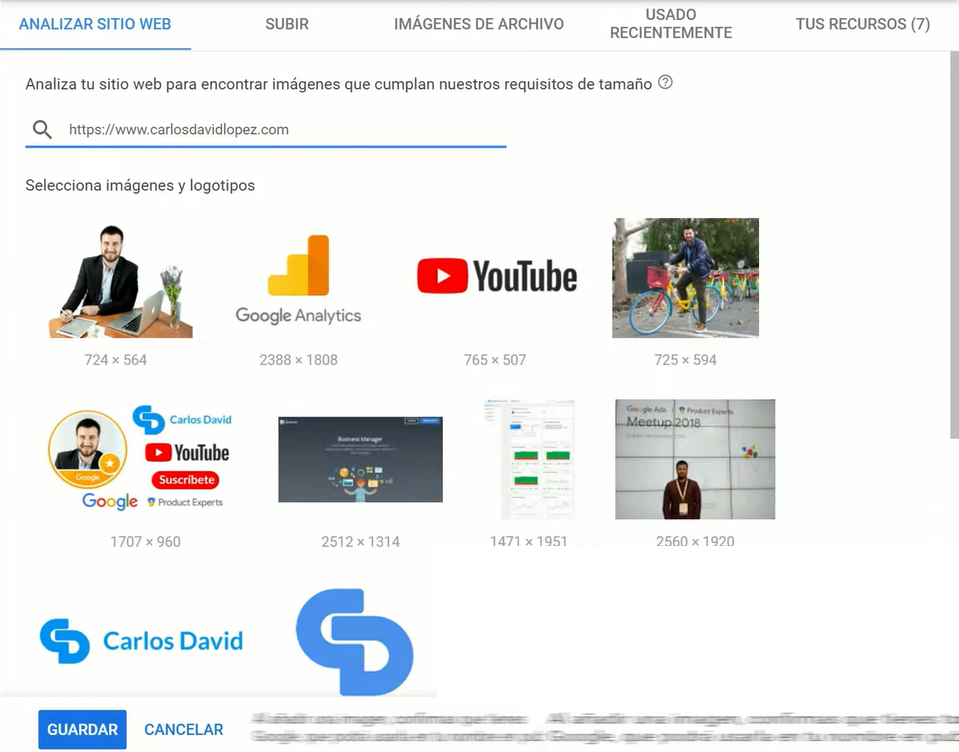Select the 1471 × 1951 dashboard screenshot

pyautogui.click(x=528, y=459)
